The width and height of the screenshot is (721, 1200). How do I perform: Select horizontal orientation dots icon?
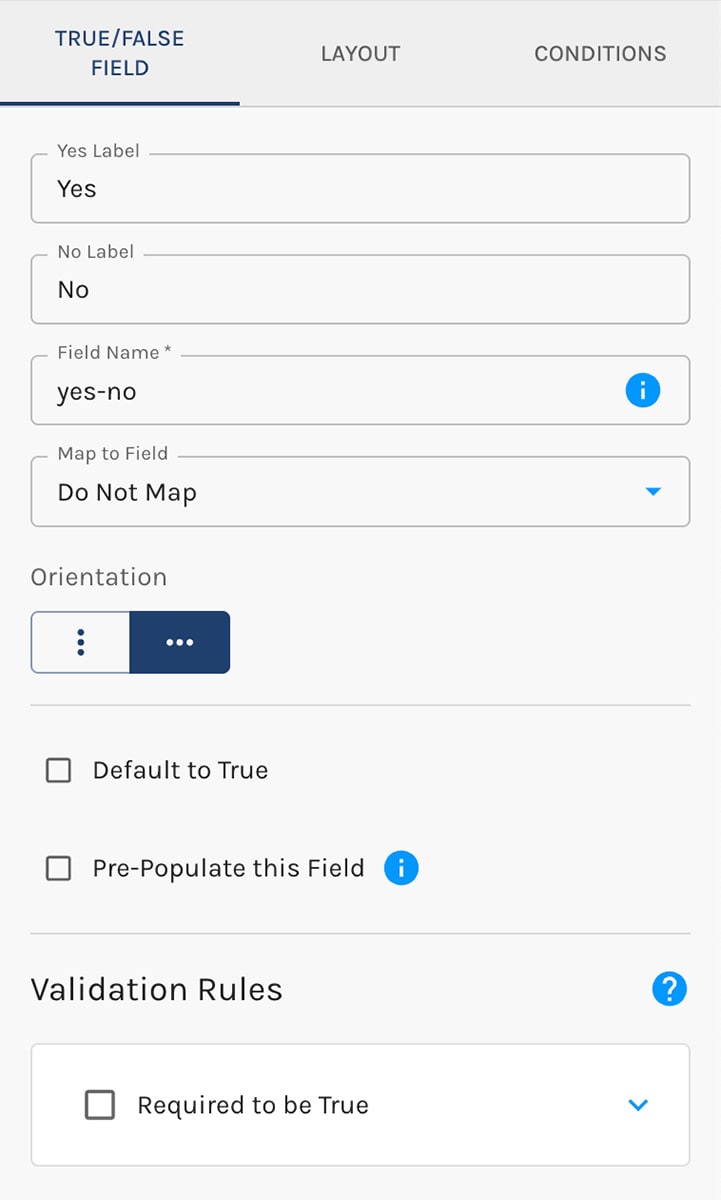pos(180,642)
